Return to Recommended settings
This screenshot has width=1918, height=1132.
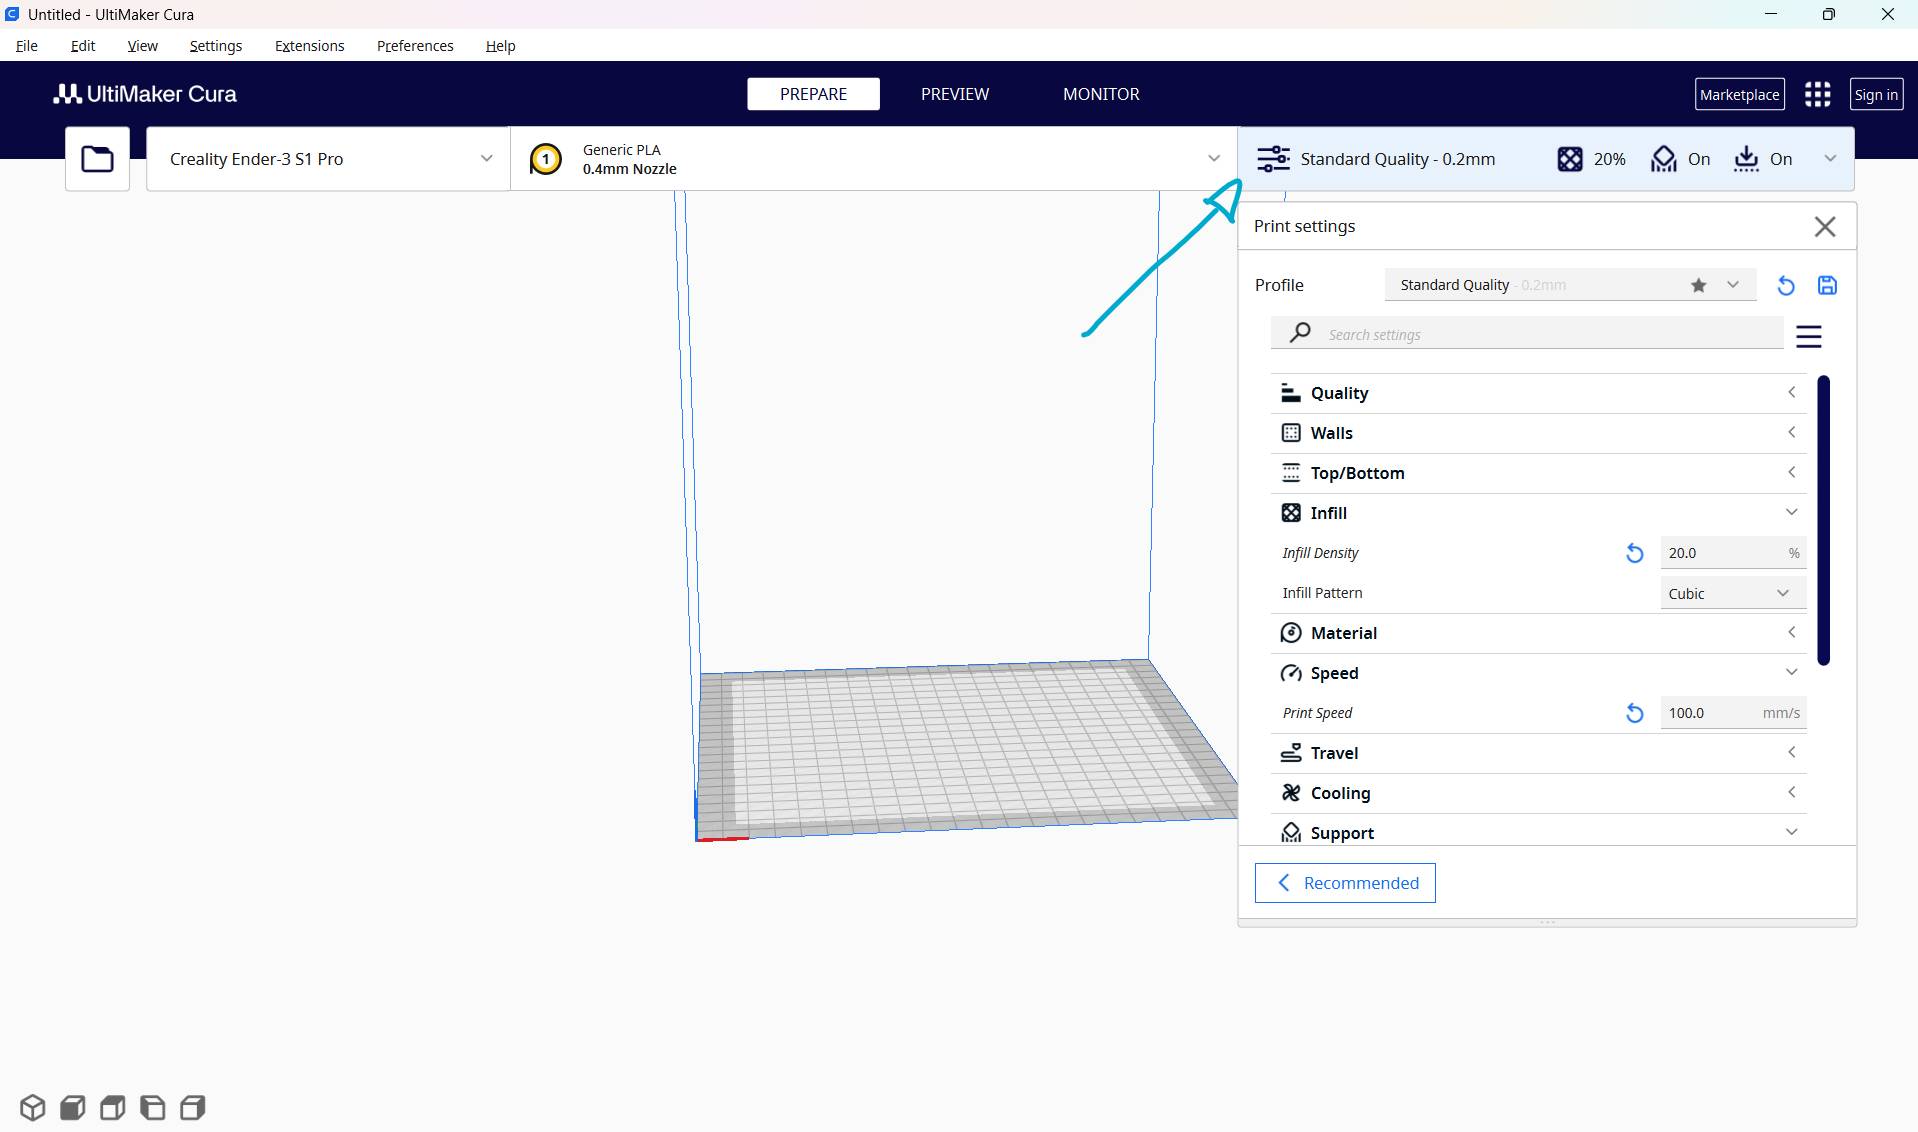pos(1345,883)
